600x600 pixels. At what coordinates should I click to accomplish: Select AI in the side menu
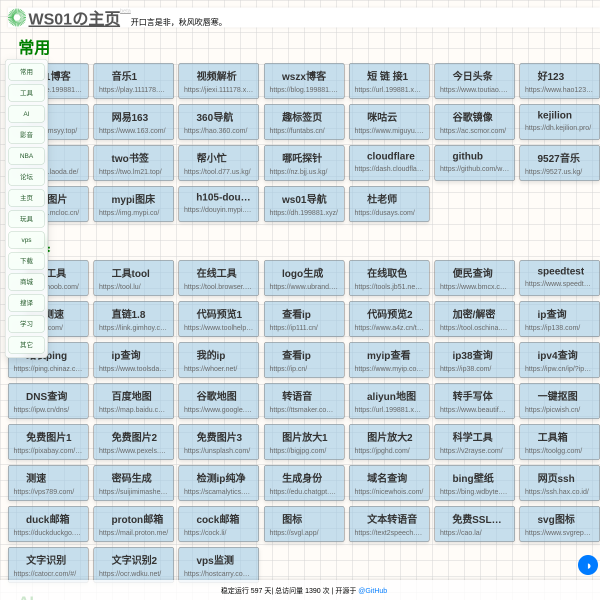(x=26, y=114)
